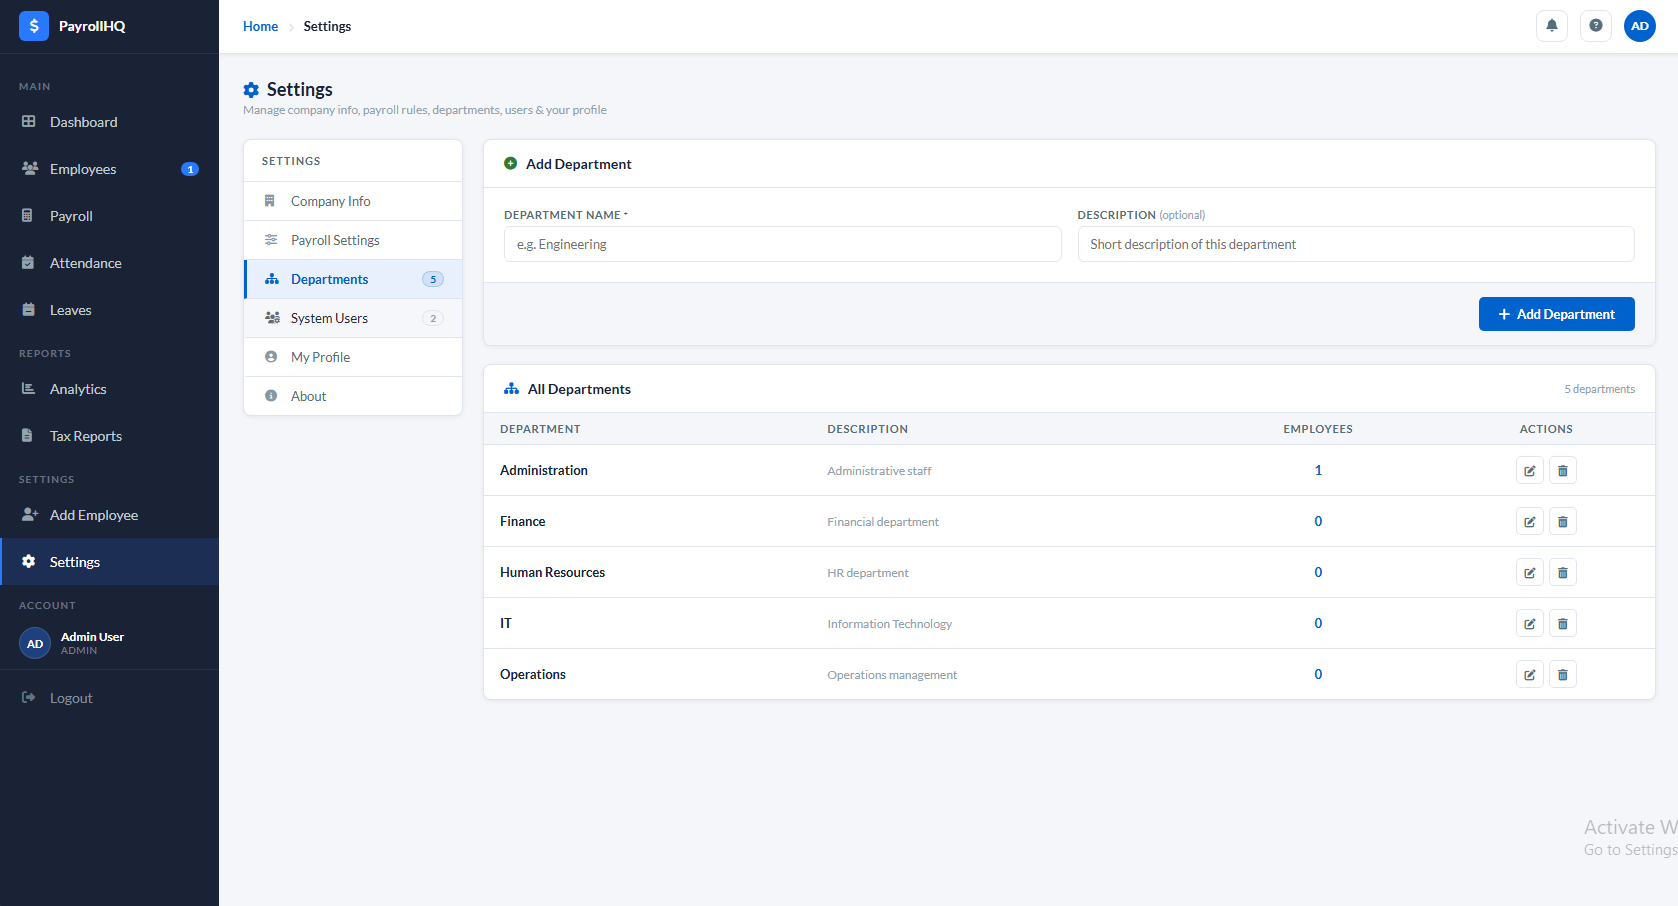Open Dashboard from the sidebar
Screen dimensions: 1678x906
point(84,122)
